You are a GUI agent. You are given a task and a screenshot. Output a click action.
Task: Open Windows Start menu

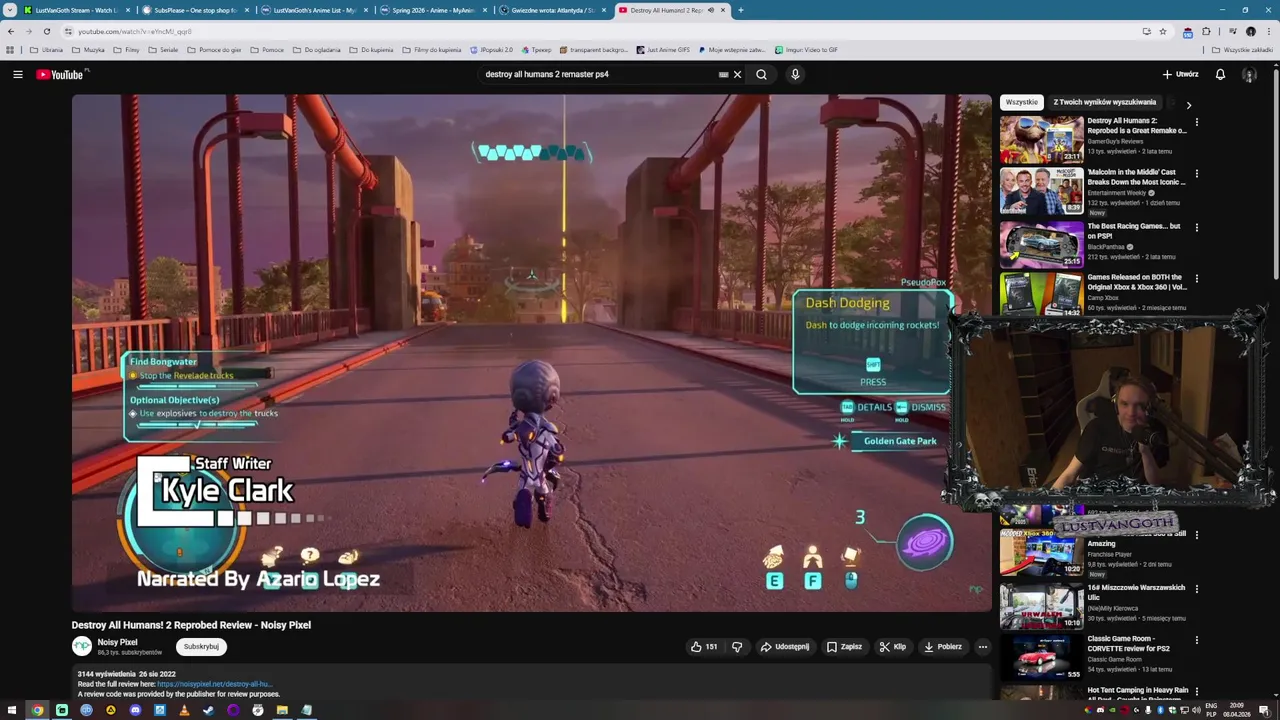coord(12,710)
